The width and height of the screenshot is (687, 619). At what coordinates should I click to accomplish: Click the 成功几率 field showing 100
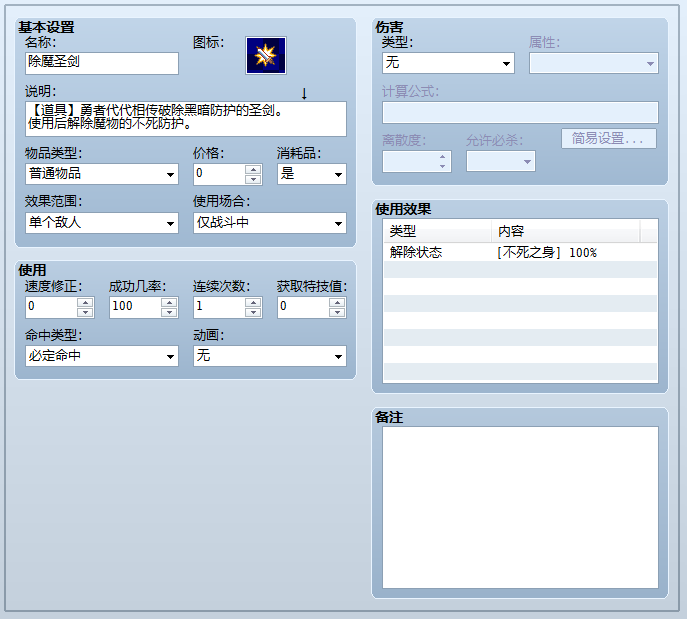[135, 307]
